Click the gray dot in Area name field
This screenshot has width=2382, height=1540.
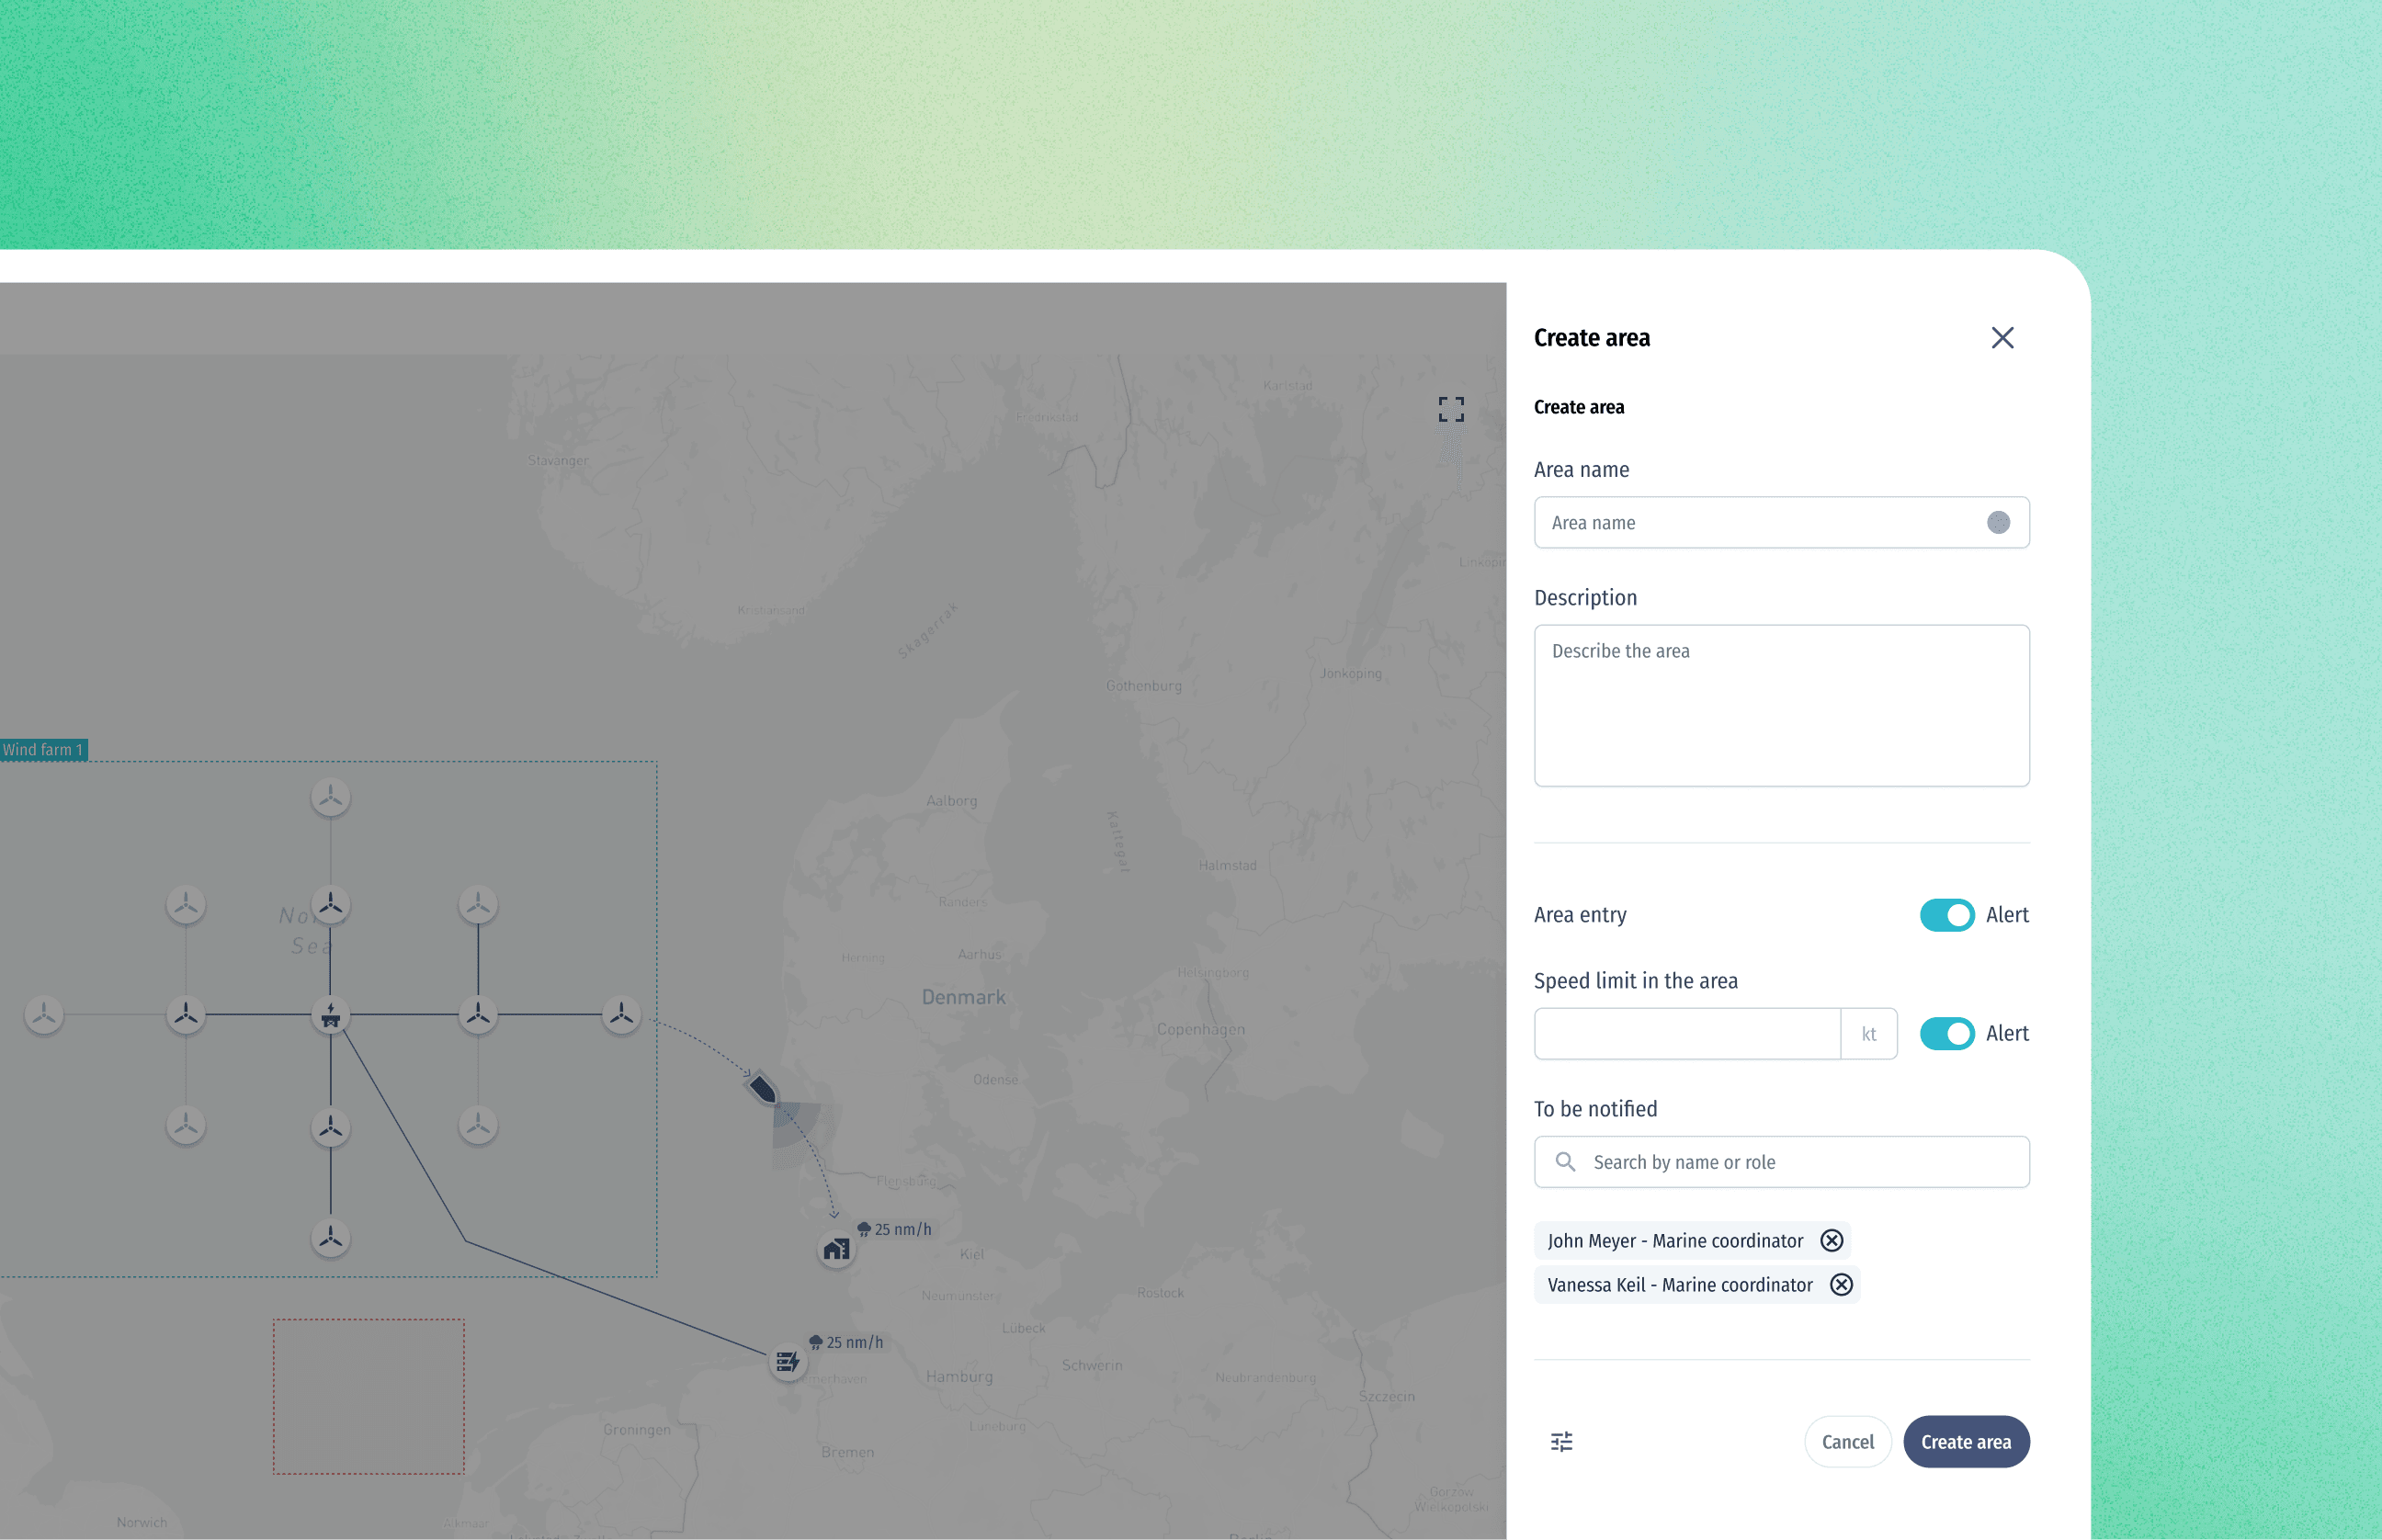pyautogui.click(x=1998, y=523)
